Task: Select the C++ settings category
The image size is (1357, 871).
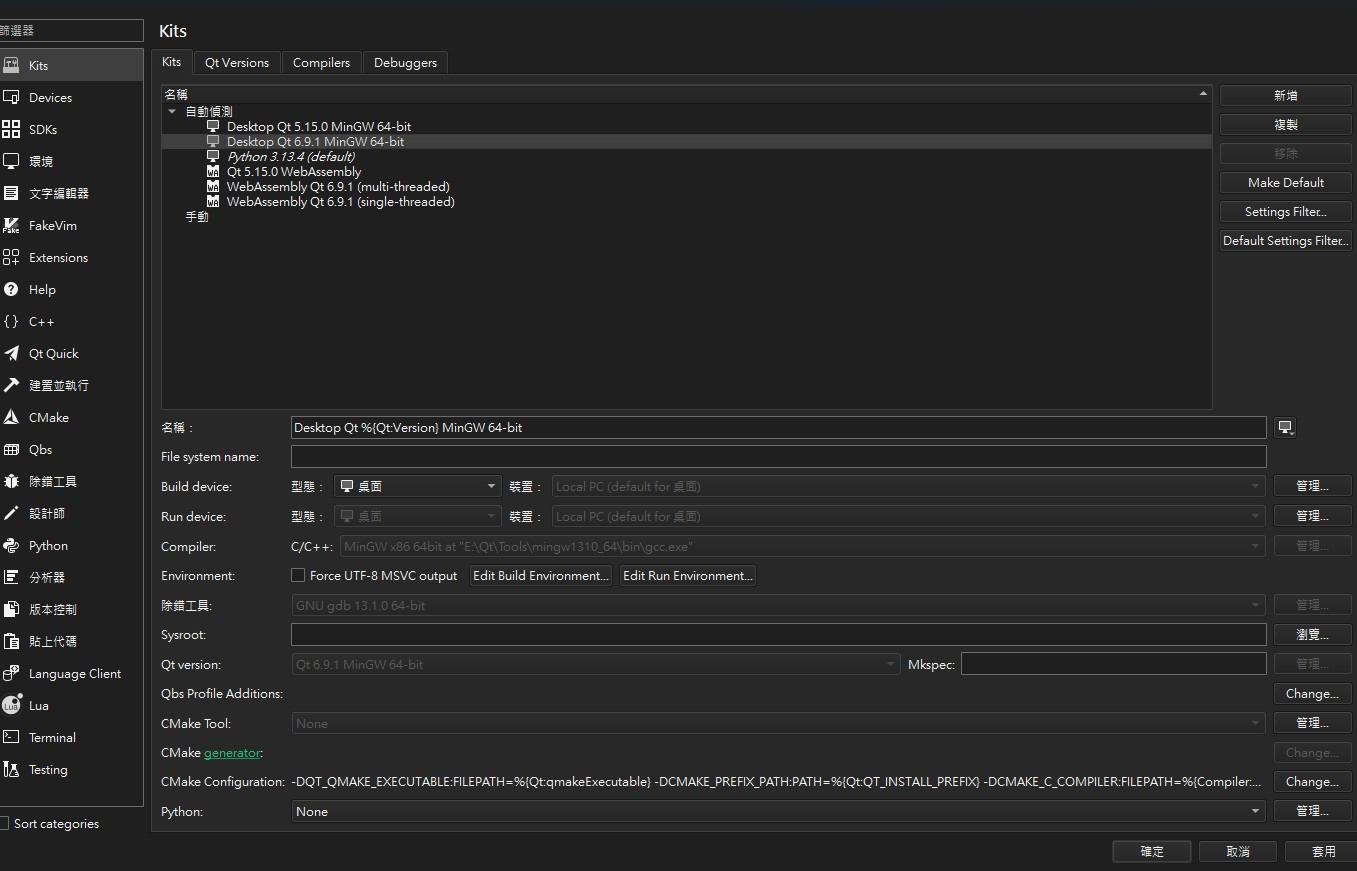Action: tap(71, 321)
